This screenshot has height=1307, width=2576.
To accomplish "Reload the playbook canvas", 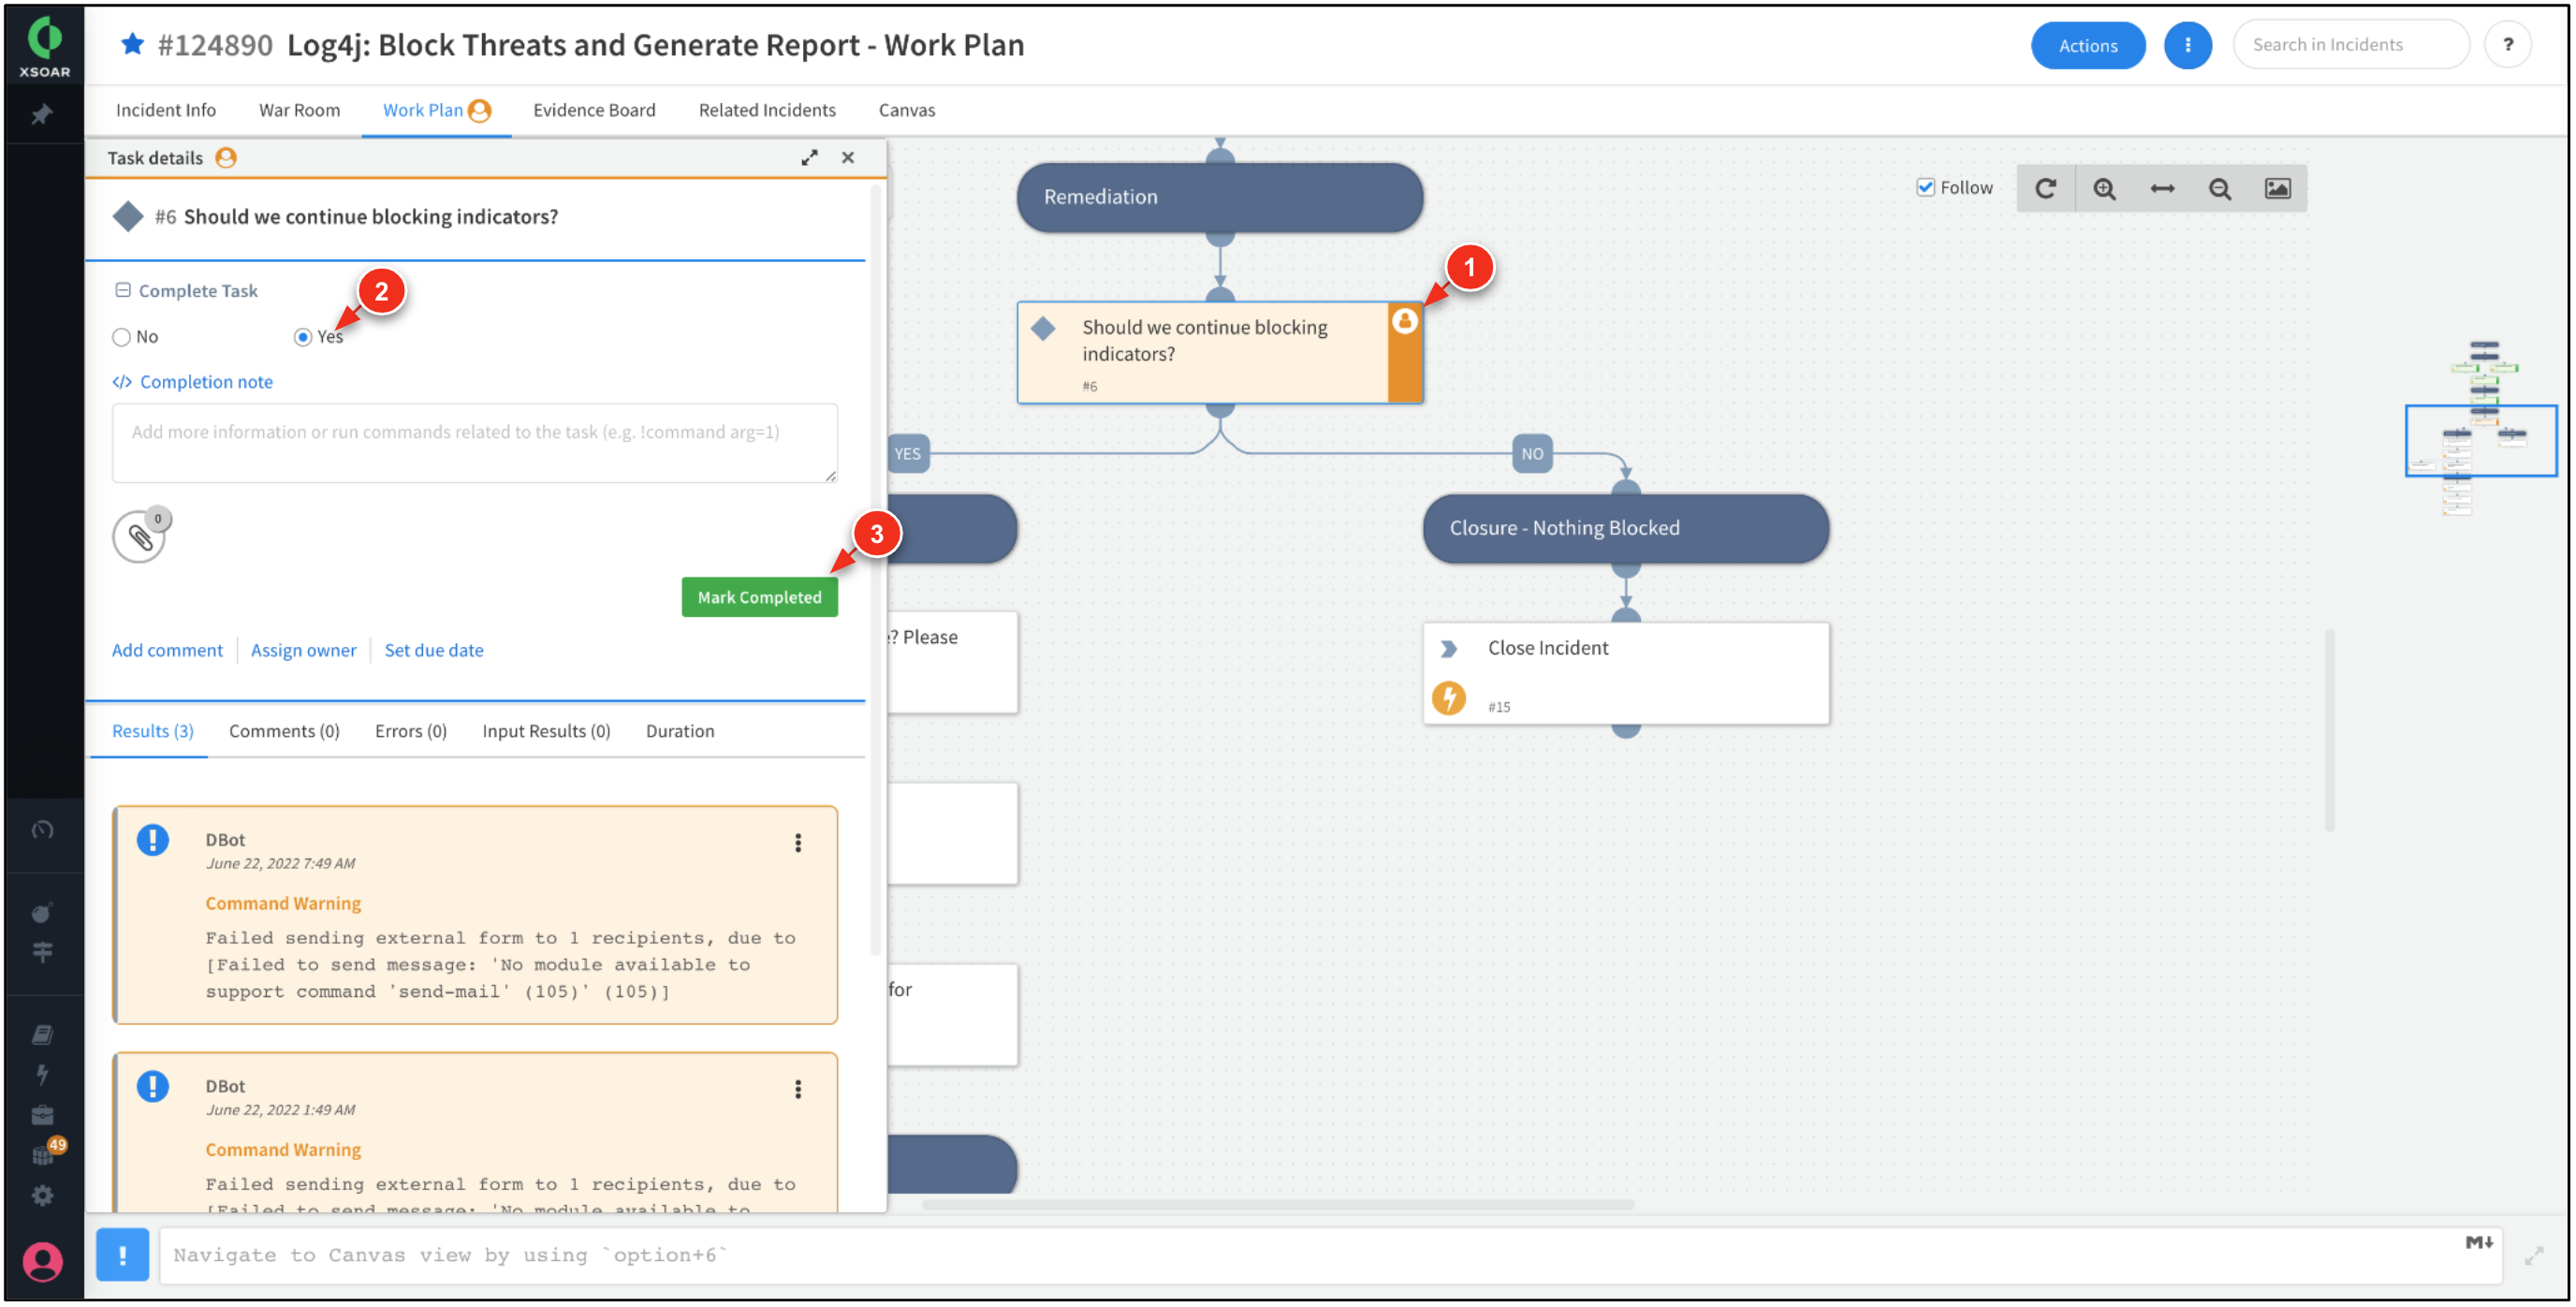I will pos(2045,189).
